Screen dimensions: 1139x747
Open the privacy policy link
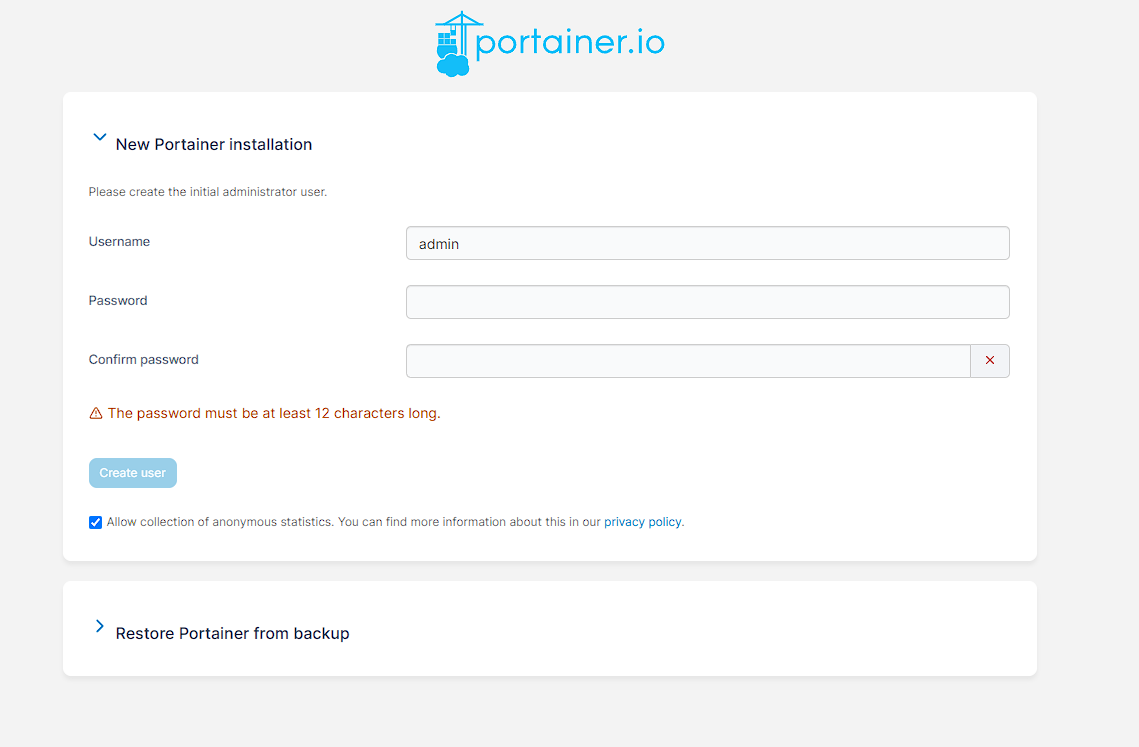point(642,522)
